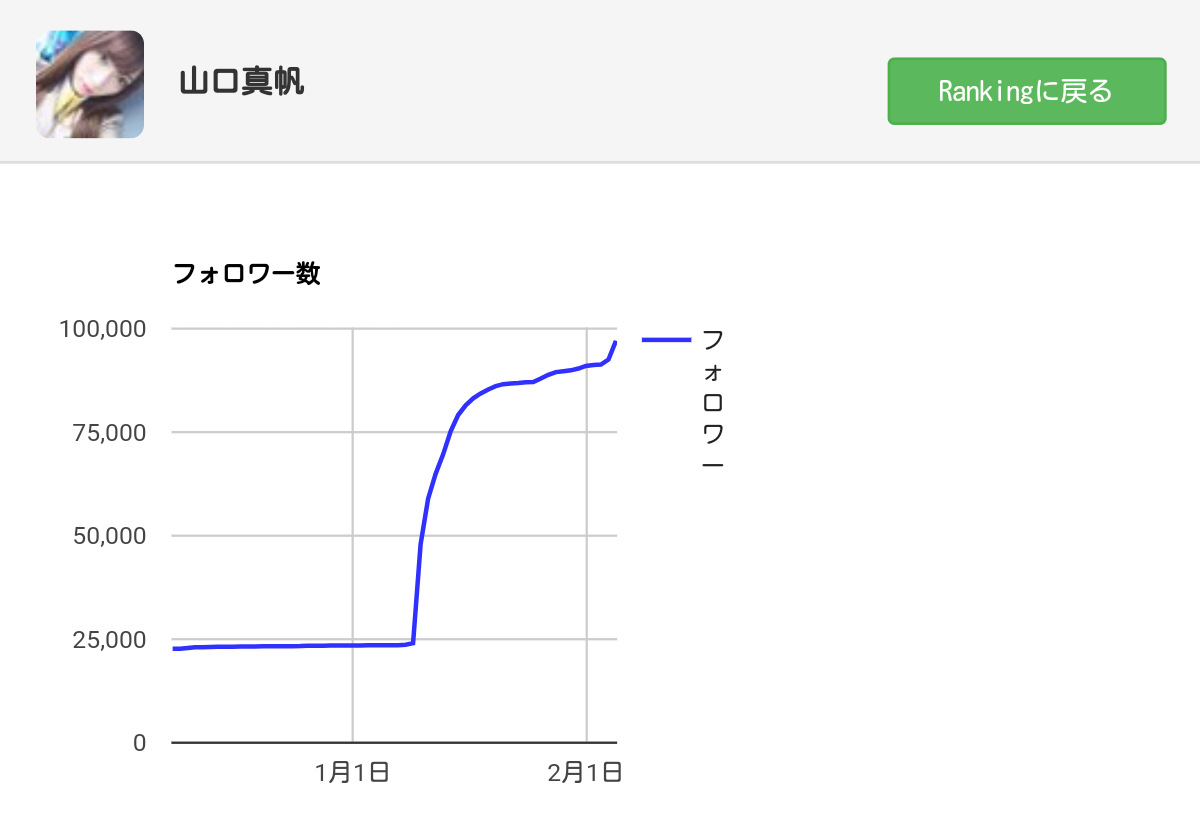This screenshot has height=818, width=1200.
Task: Click the 1月1日 x-axis date label
Action: (352, 772)
